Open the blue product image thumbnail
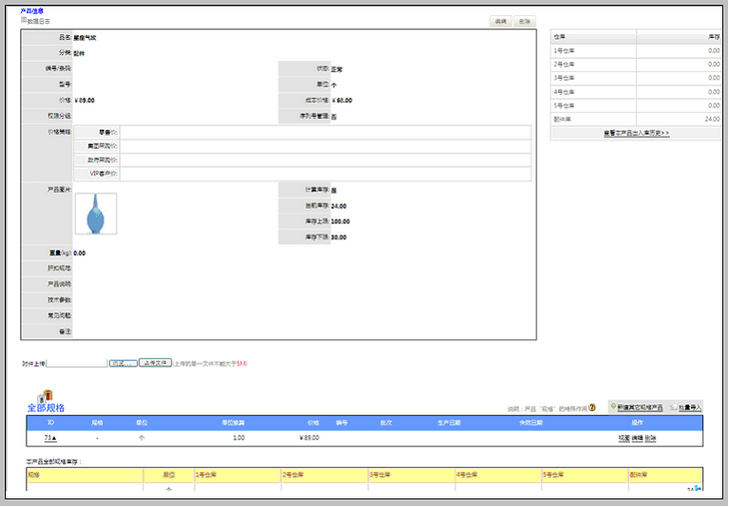This screenshot has height=507, width=729. coord(96,213)
